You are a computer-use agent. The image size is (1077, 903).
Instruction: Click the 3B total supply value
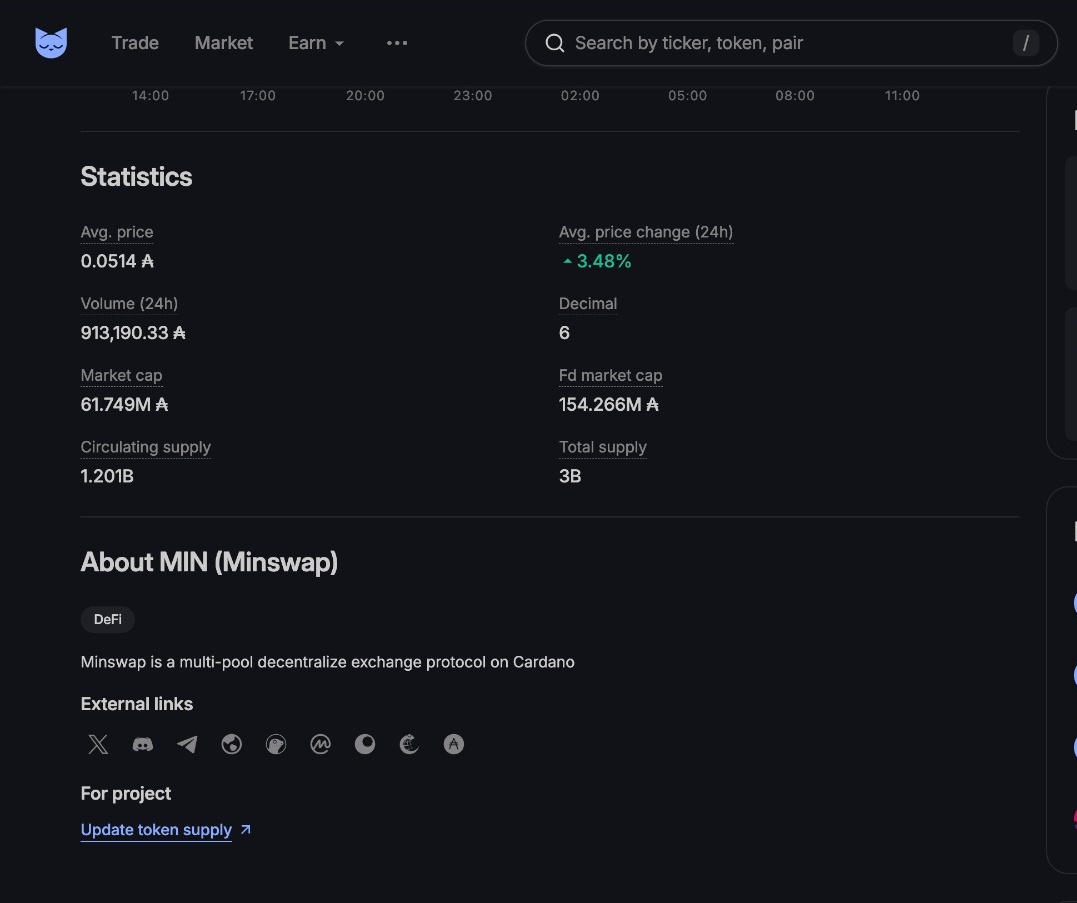[x=570, y=476]
